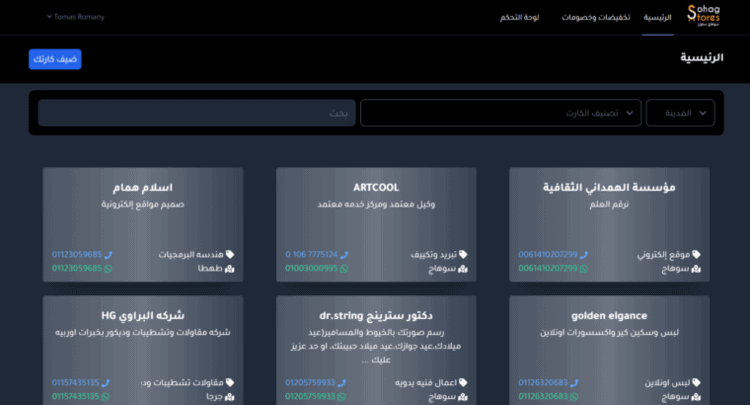Image resolution: width=750 pixels, height=405 pixels.
Task: Click the ضيف كارتك button
Action: (55, 59)
